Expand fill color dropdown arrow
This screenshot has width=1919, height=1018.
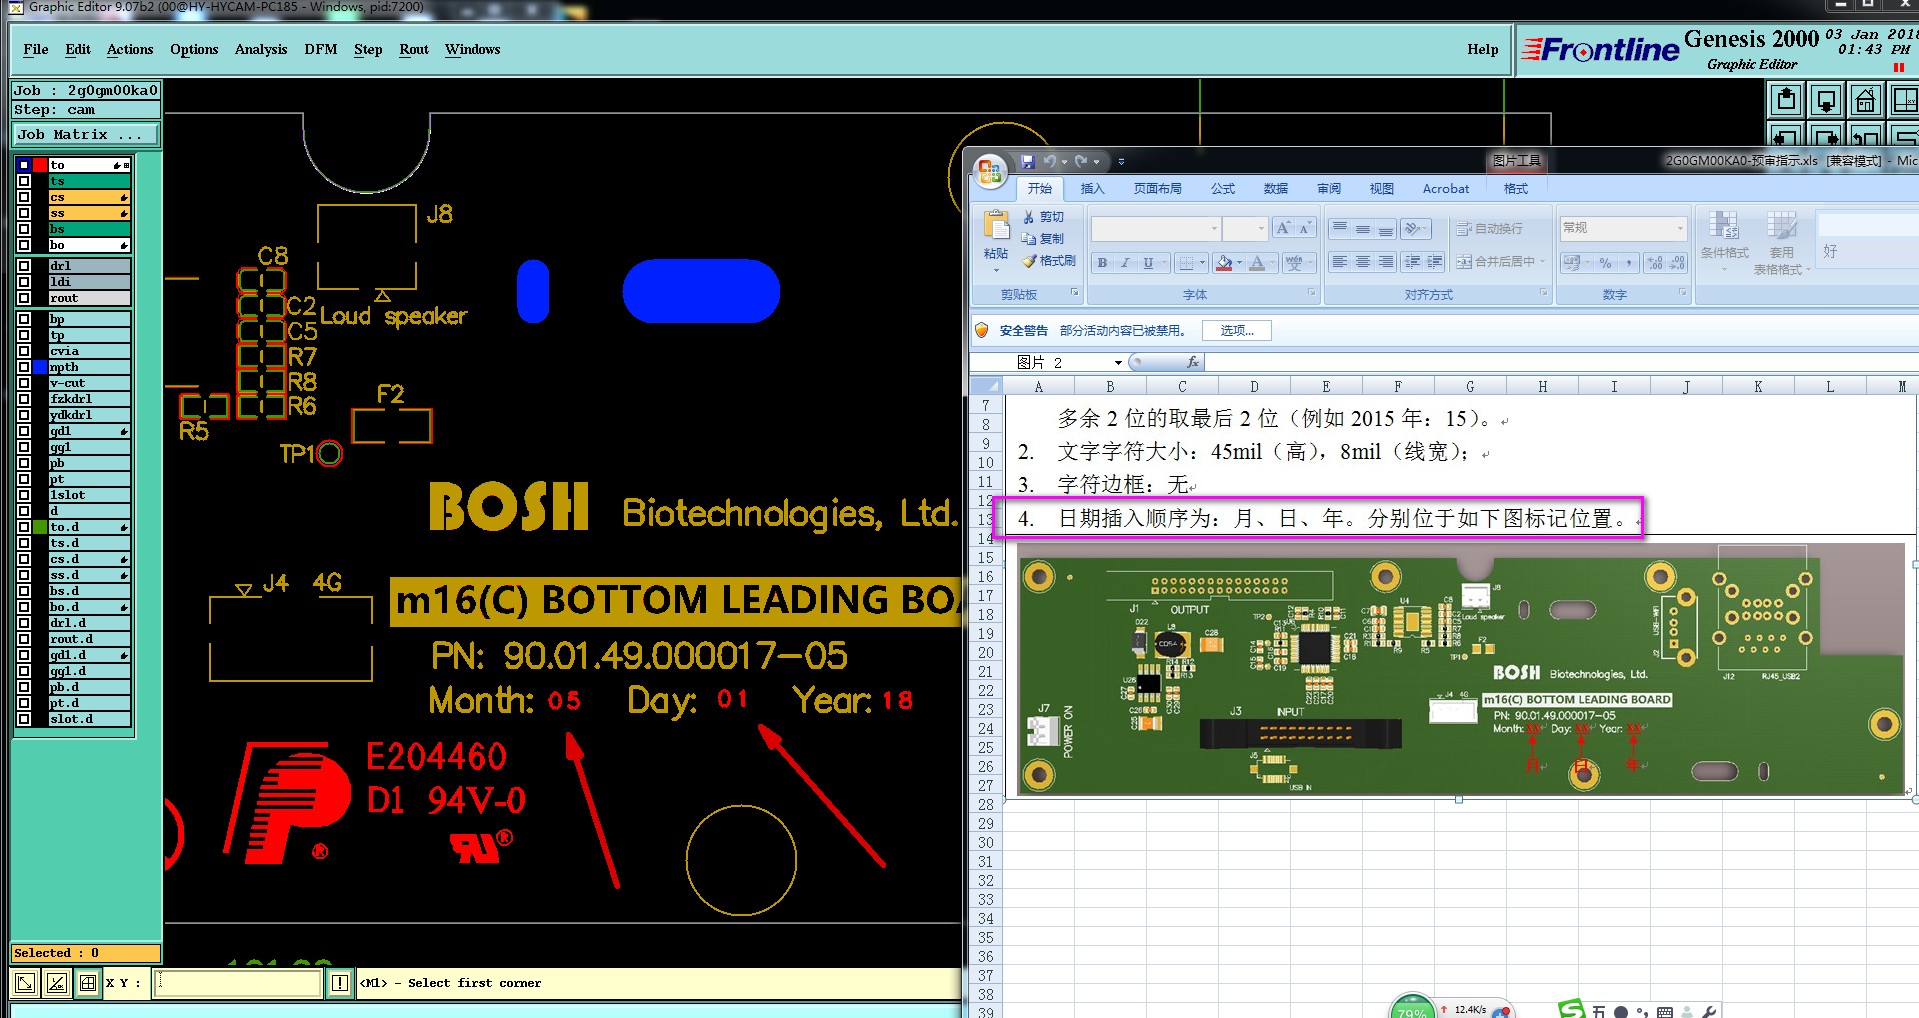(x=1239, y=263)
